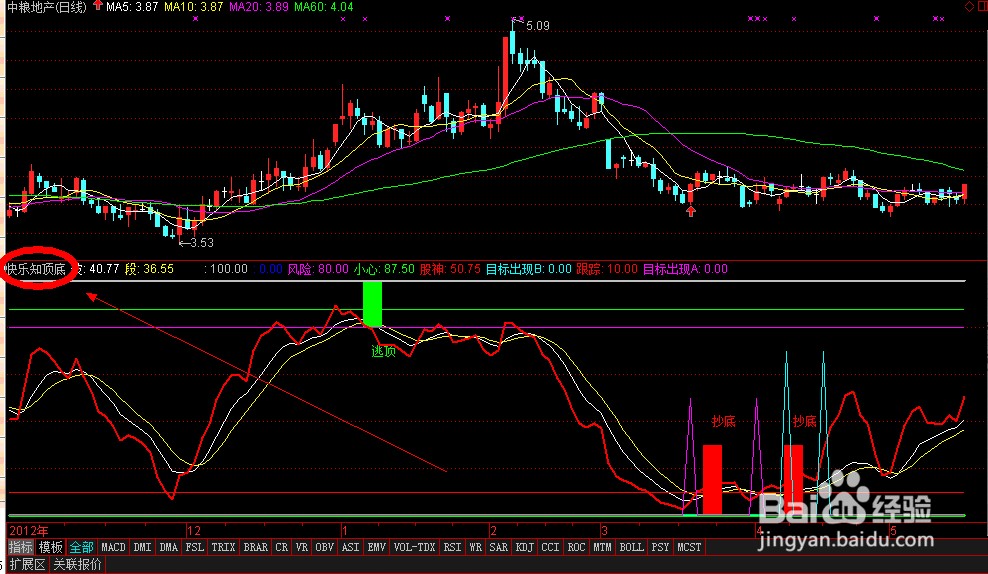The width and height of the screenshot is (988, 574).
Task: Click the 5.09 high price label
Action: [x=537, y=26]
